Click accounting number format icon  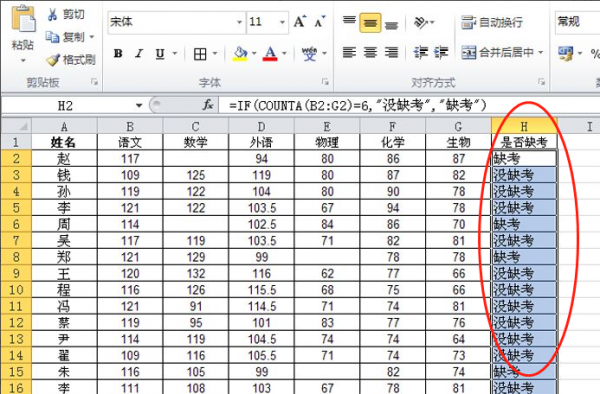pyautogui.click(x=566, y=53)
